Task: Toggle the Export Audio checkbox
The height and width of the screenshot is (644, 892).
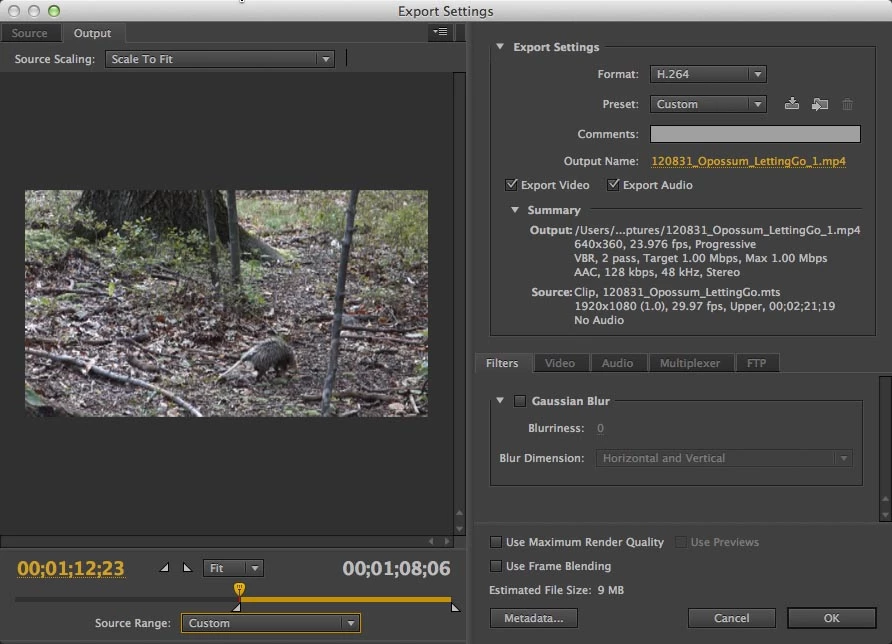Action: coord(613,184)
